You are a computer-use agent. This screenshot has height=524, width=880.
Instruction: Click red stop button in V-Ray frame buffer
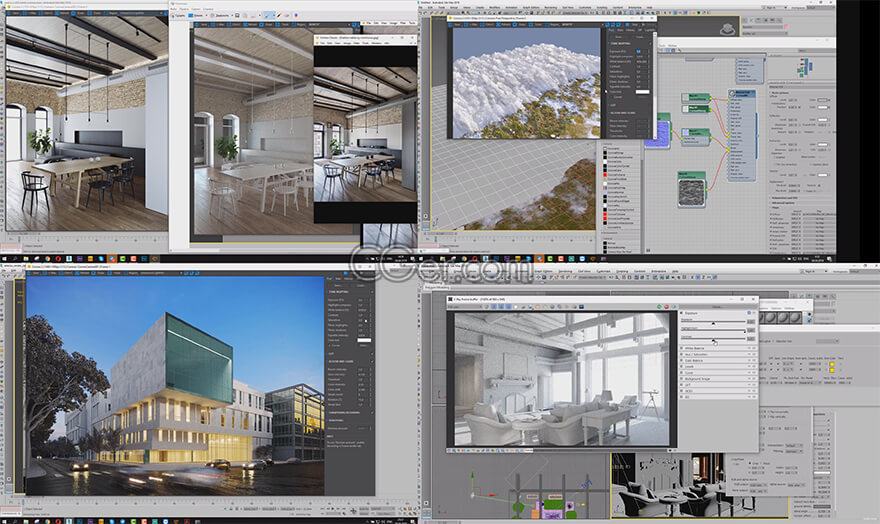click(x=666, y=307)
